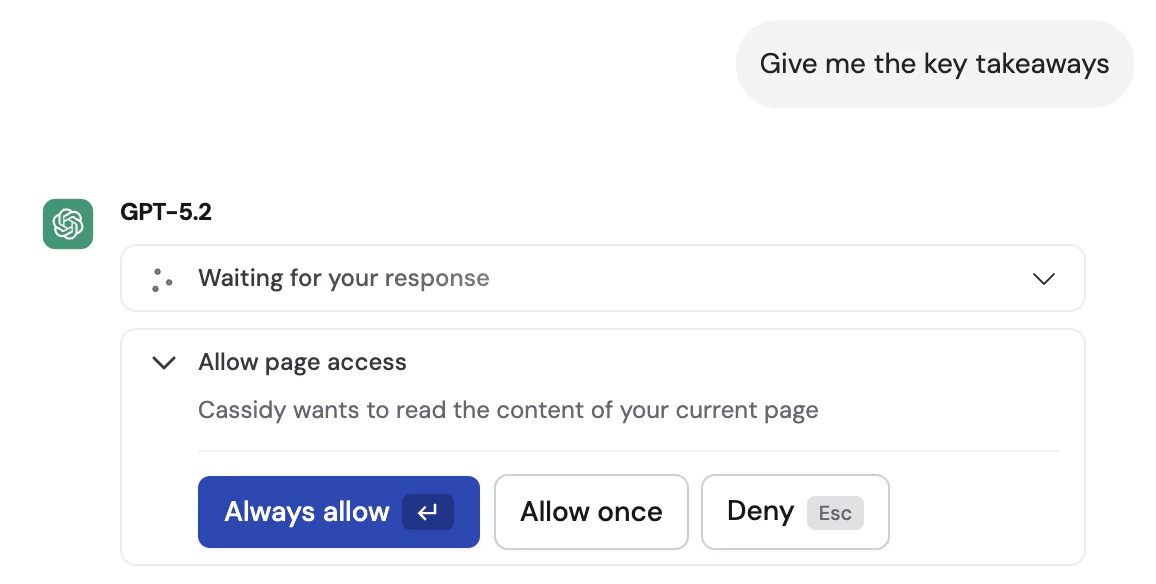Click the return arrow glyph in the blue button
The image size is (1156, 584).
(x=428, y=511)
